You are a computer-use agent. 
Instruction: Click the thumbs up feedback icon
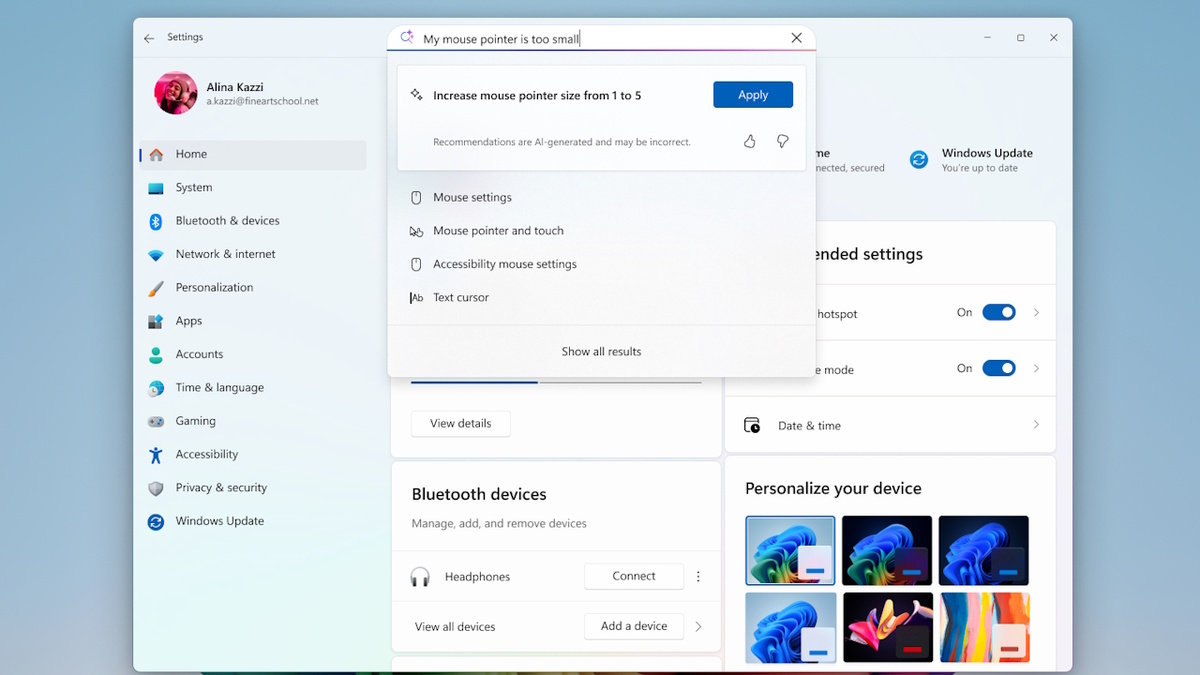coord(750,142)
